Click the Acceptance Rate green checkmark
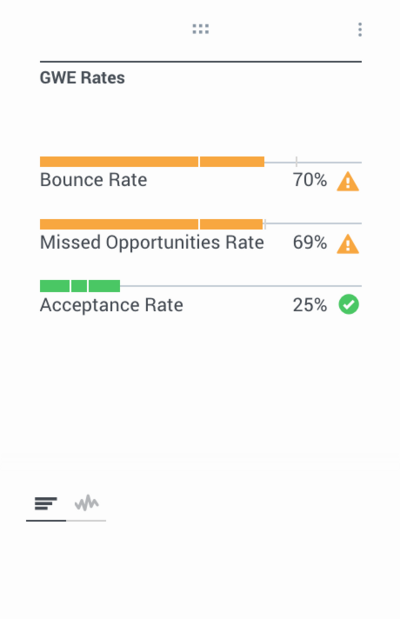The width and height of the screenshot is (400, 619). (x=349, y=305)
